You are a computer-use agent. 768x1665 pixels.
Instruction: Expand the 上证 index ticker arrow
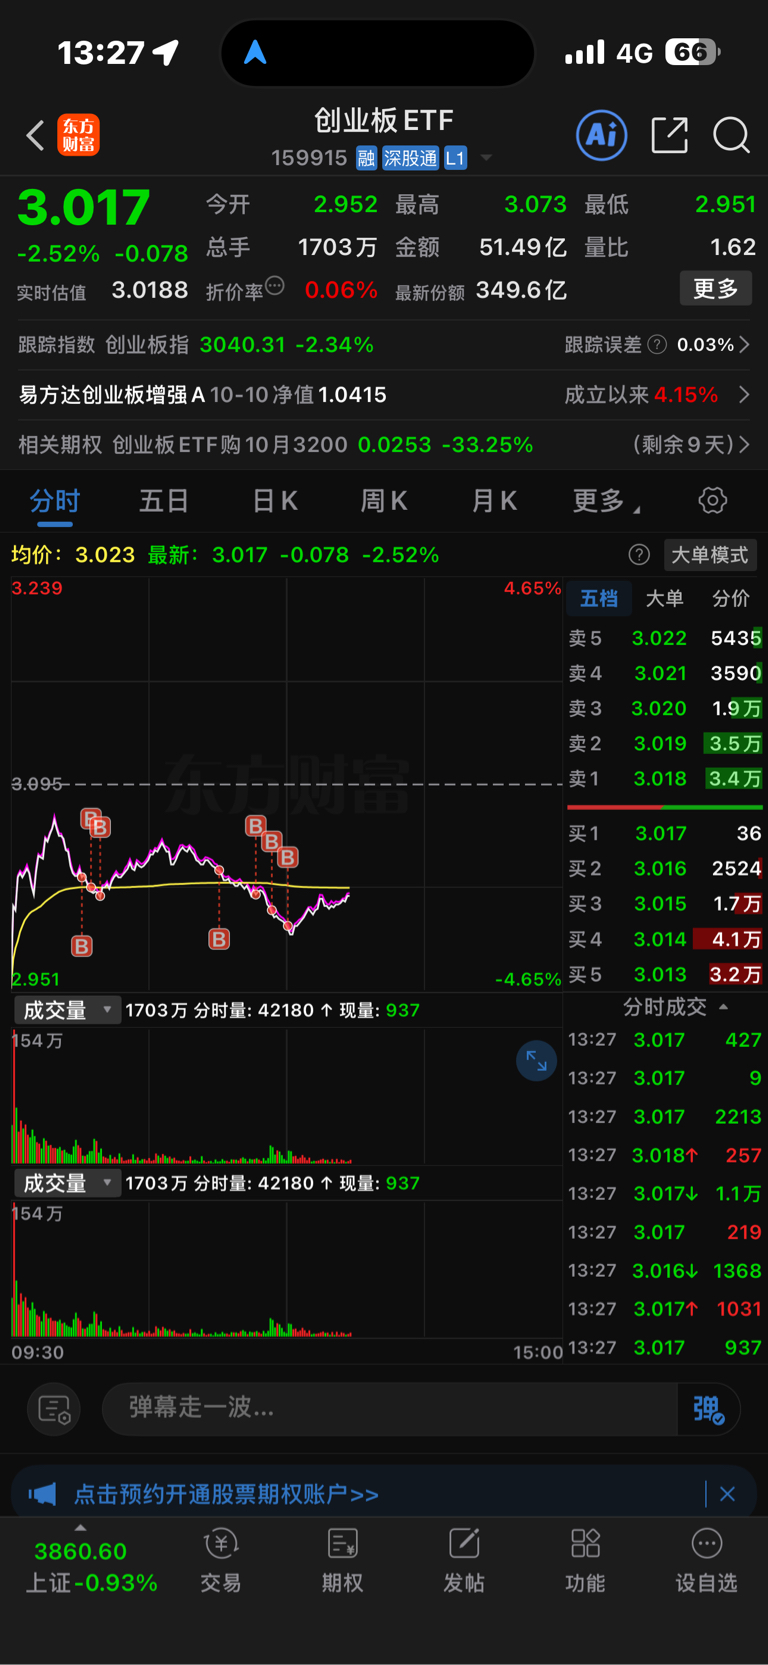pyautogui.click(x=80, y=1528)
